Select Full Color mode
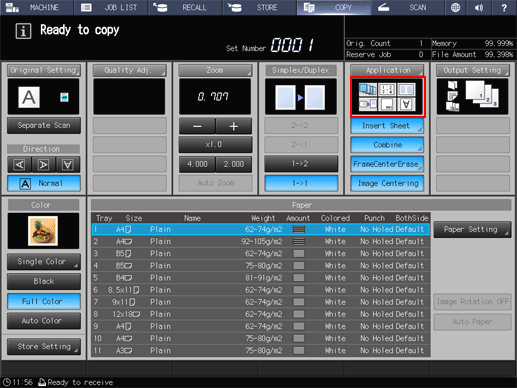 coord(44,301)
